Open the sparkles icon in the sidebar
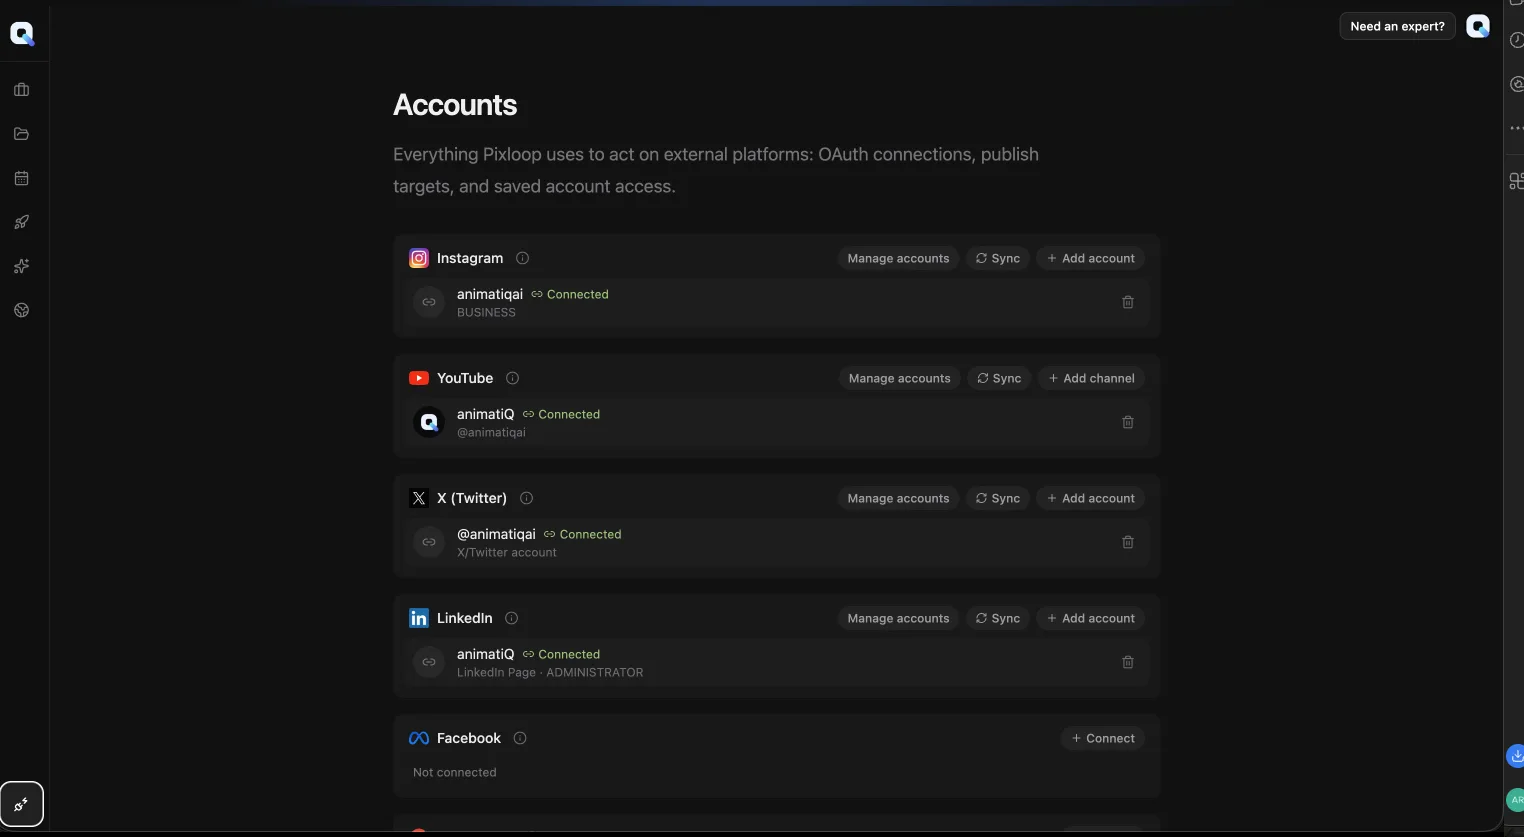 (x=22, y=266)
